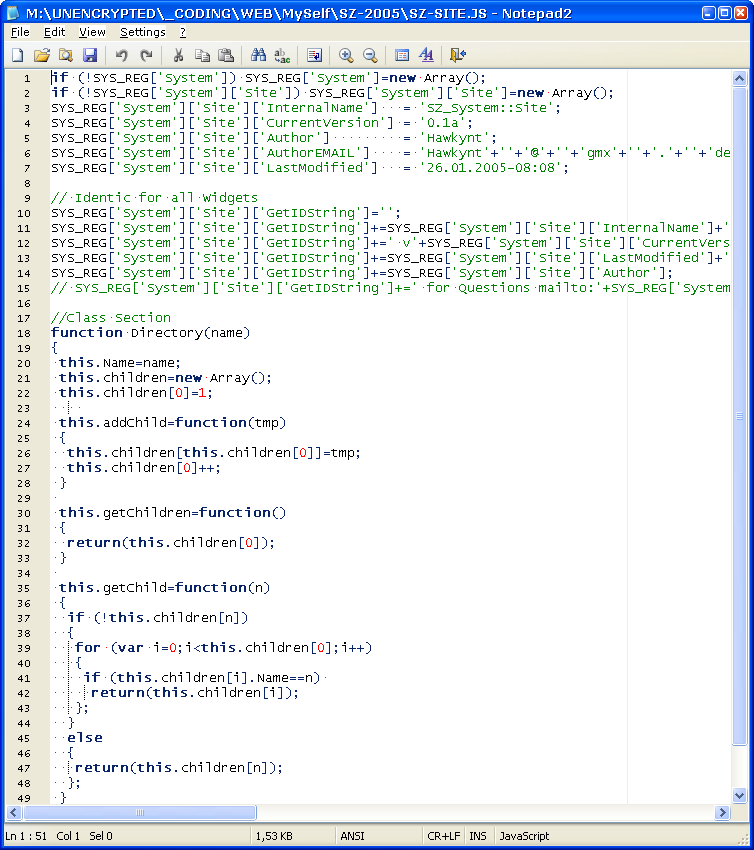754x850 pixels.
Task: Open the ? help menu
Action: [x=183, y=33]
